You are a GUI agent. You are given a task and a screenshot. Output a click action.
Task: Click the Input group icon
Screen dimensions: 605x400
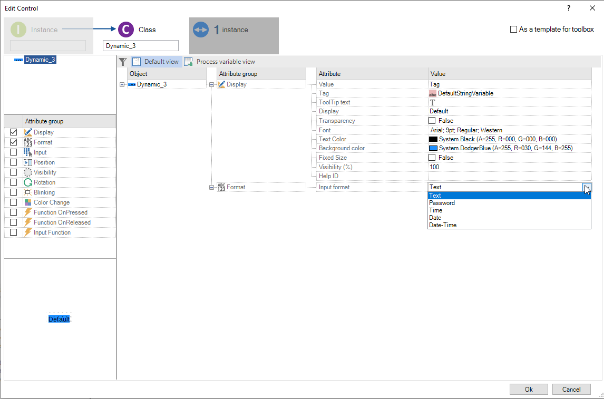tap(28, 152)
